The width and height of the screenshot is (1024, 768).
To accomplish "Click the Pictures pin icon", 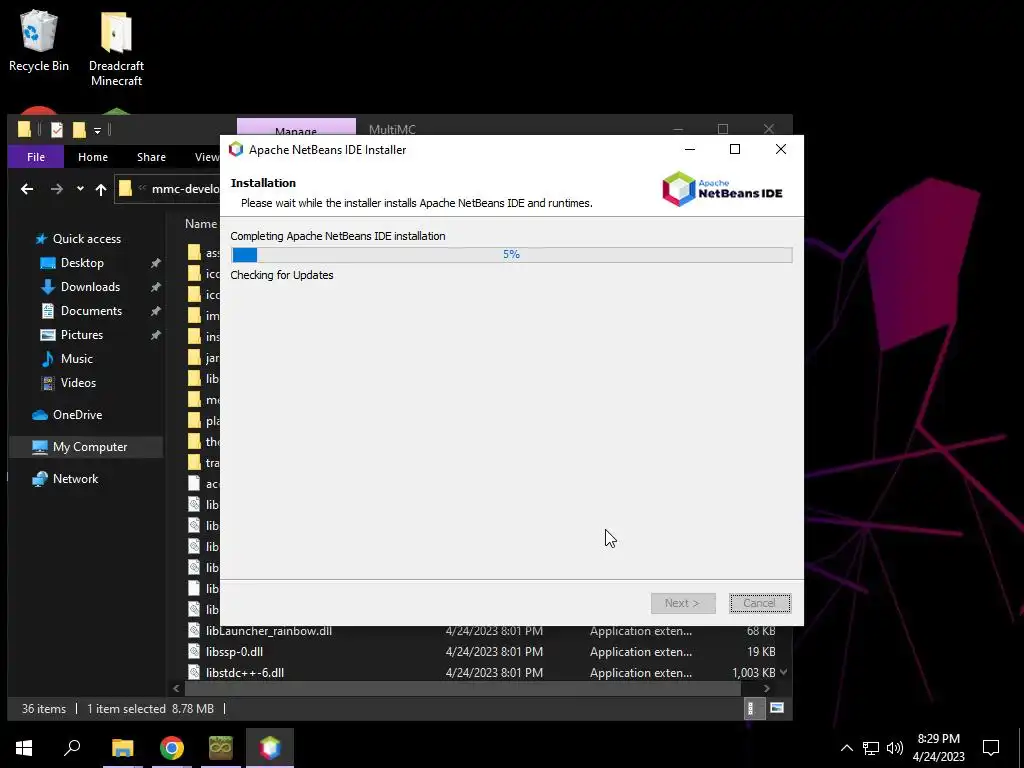I will click(155, 335).
